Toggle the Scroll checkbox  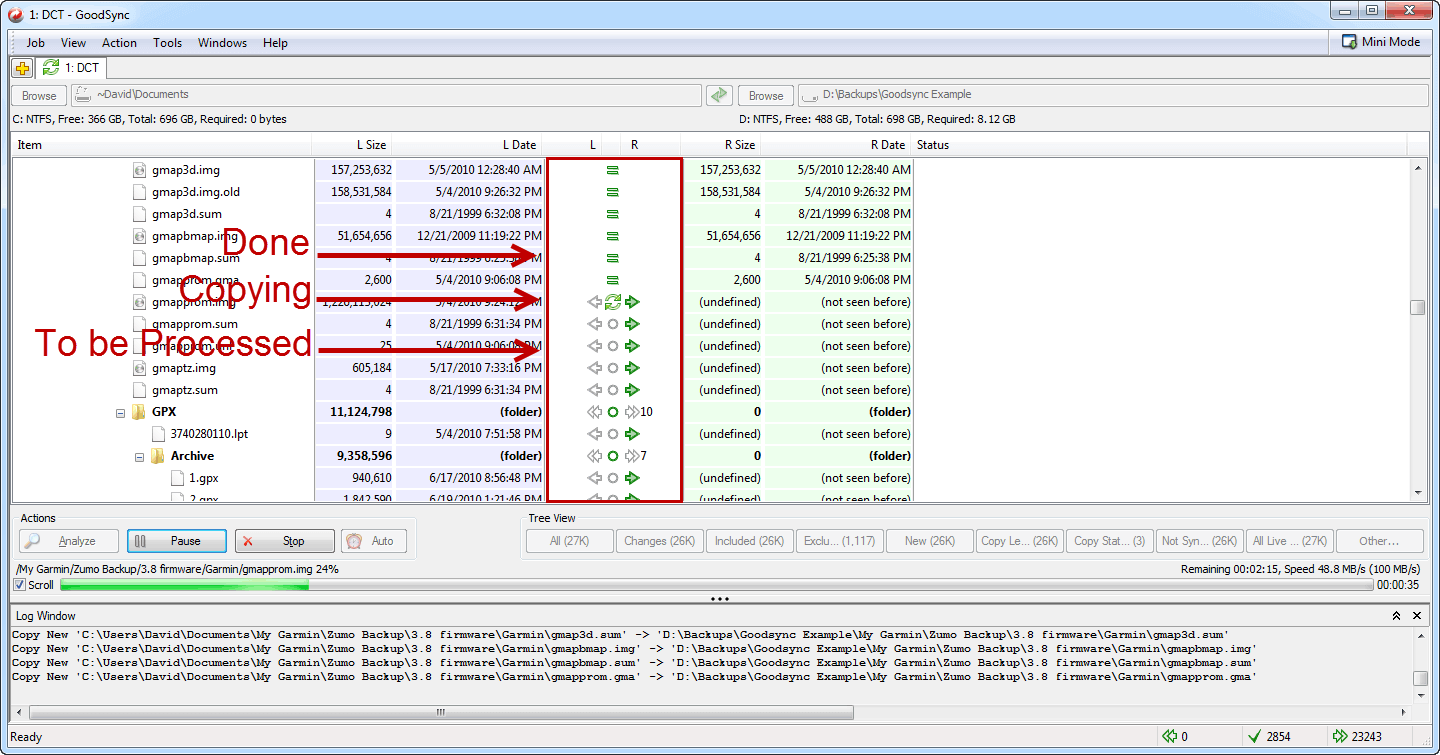[20, 585]
